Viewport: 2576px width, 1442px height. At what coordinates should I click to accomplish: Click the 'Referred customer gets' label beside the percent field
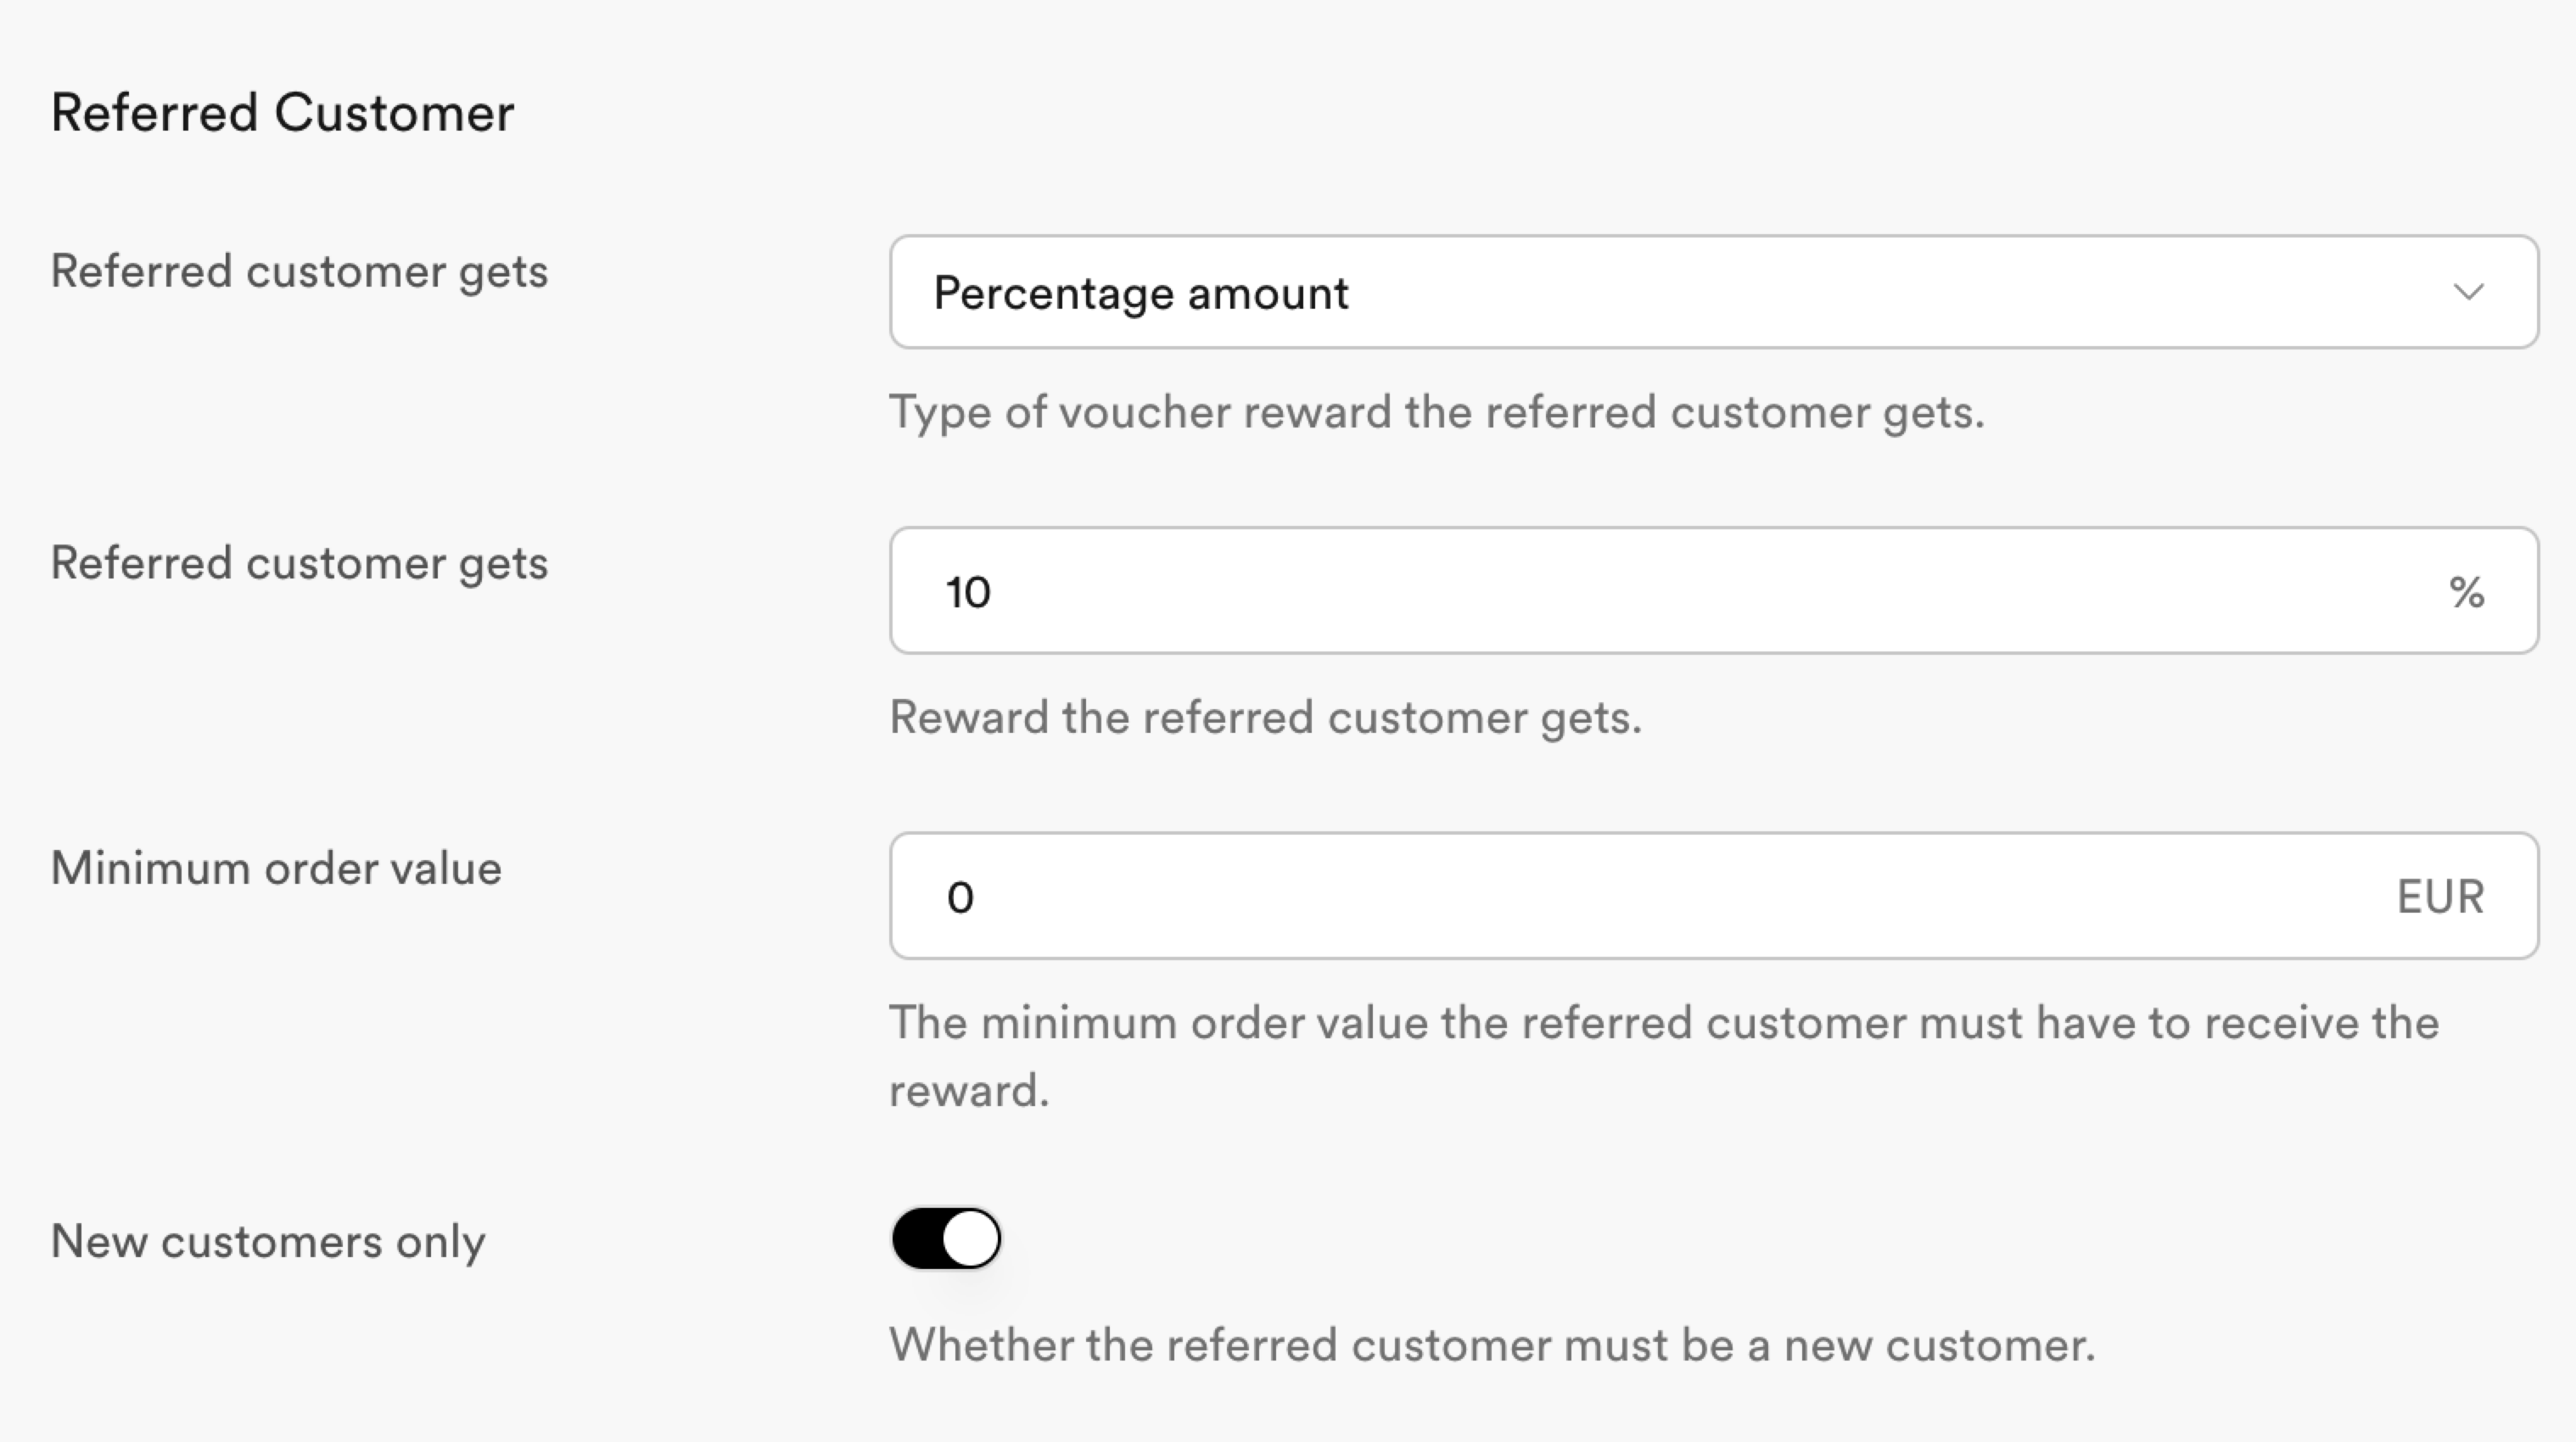[x=299, y=563]
